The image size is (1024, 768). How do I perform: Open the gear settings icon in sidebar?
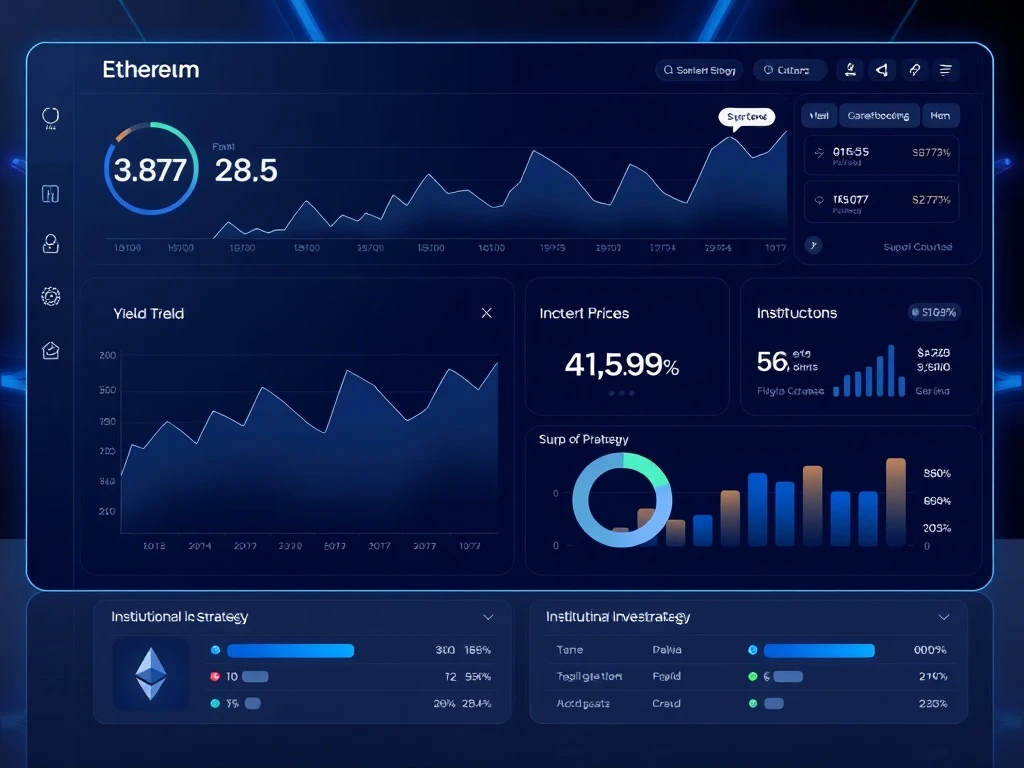tap(50, 296)
